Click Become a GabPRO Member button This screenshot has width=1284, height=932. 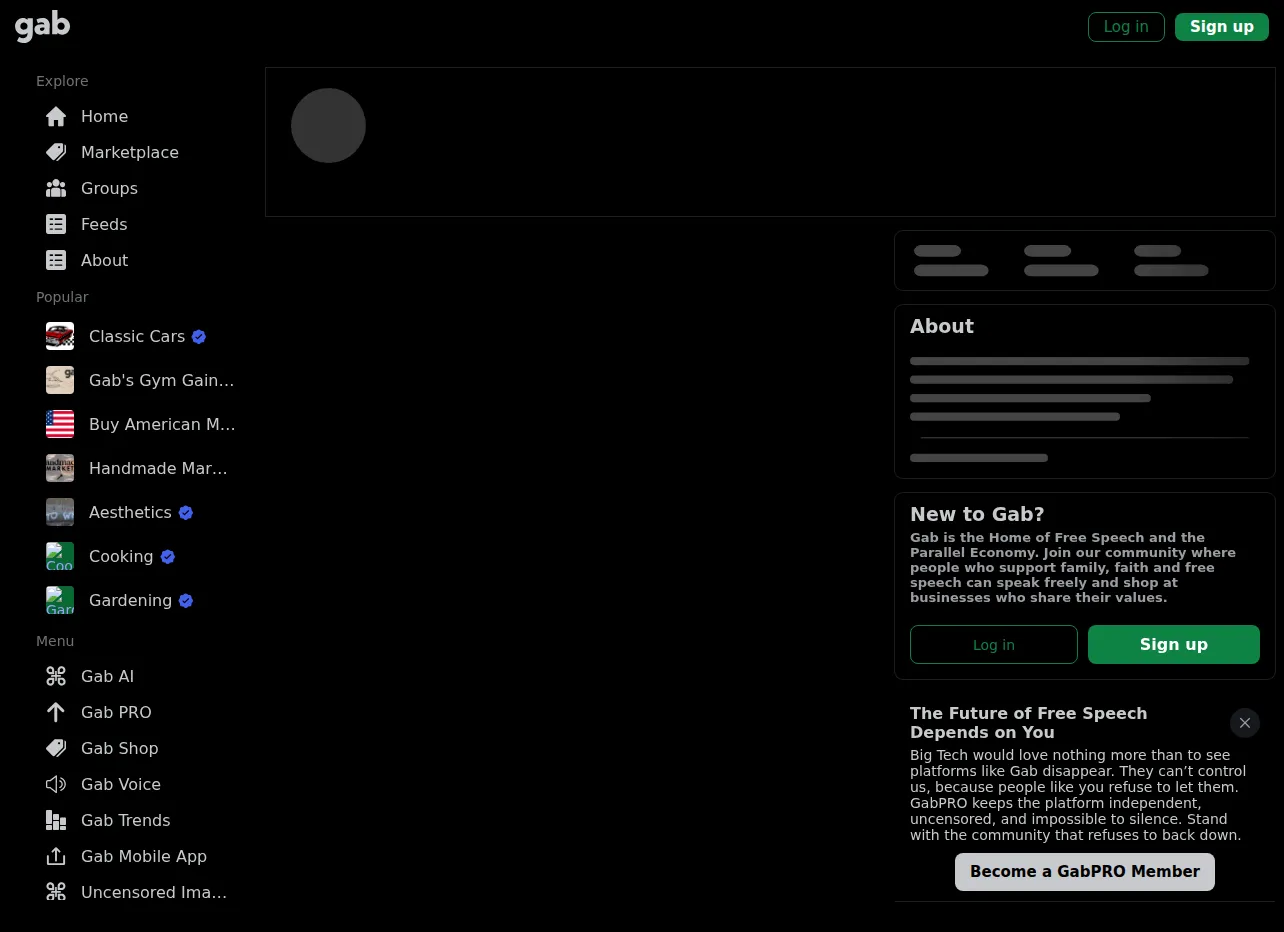tap(1085, 872)
